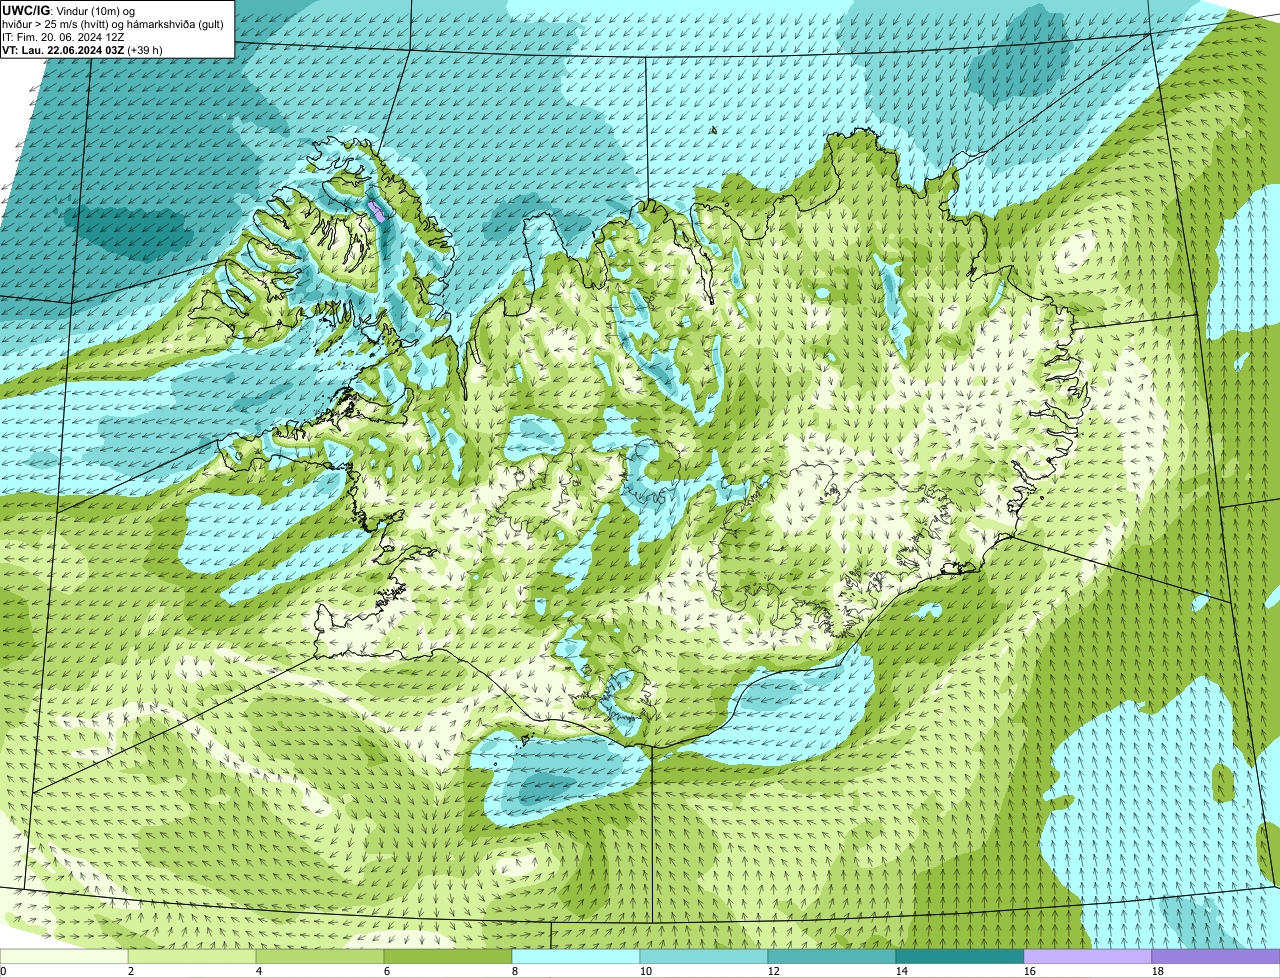Image resolution: width=1280 pixels, height=978 pixels.
Task: Click the '4' scale label
Action: (259, 971)
